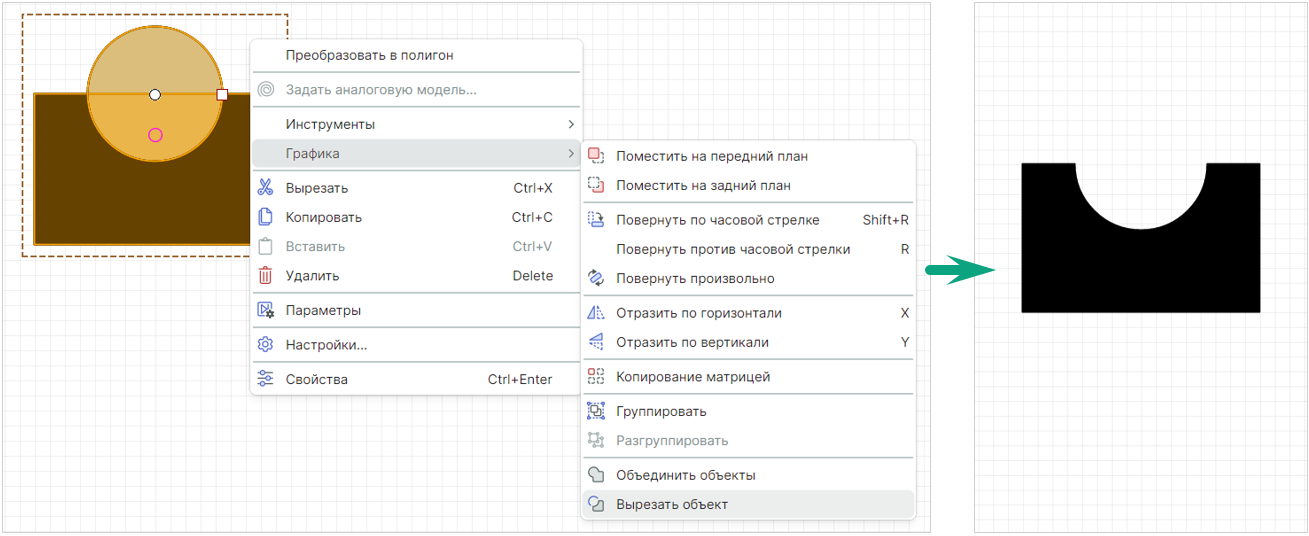Click the gear icon next to Настройки
Viewport: 1309px width, 536px height.
point(265,345)
